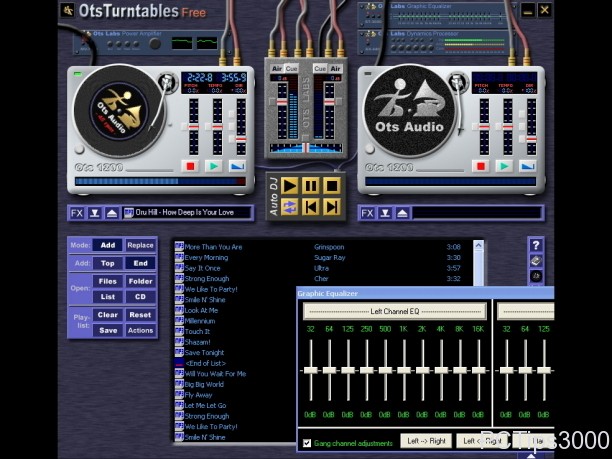Pause Auto DJ playback
The height and width of the screenshot is (459, 612).
[310, 185]
